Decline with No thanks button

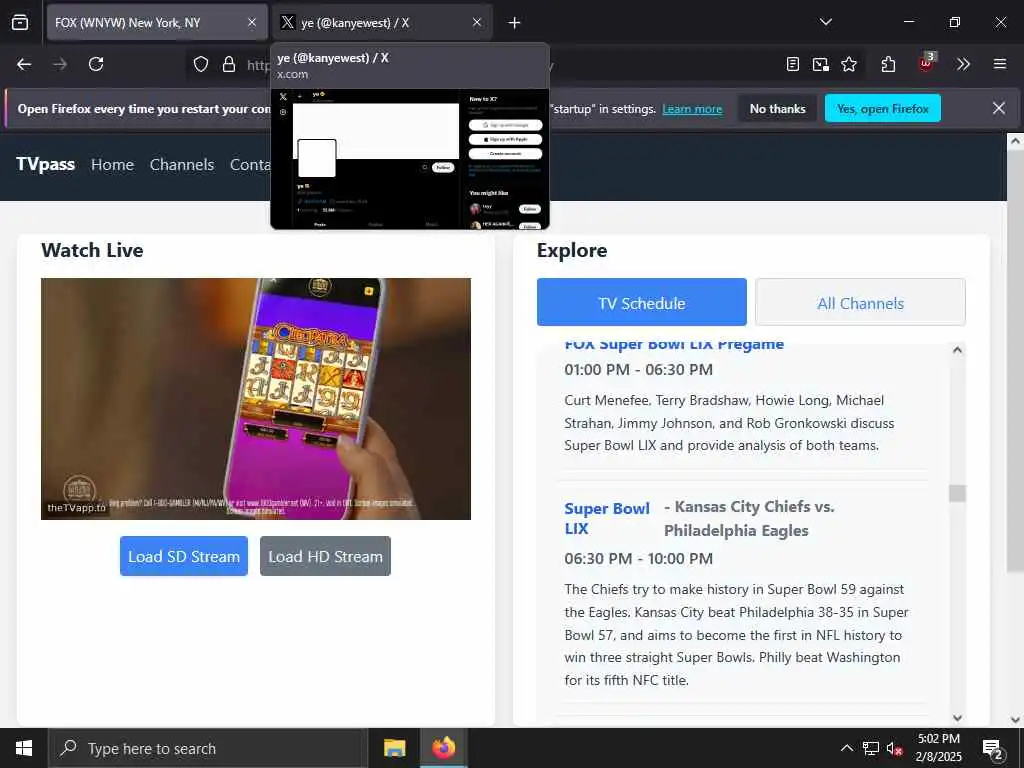[x=778, y=108]
